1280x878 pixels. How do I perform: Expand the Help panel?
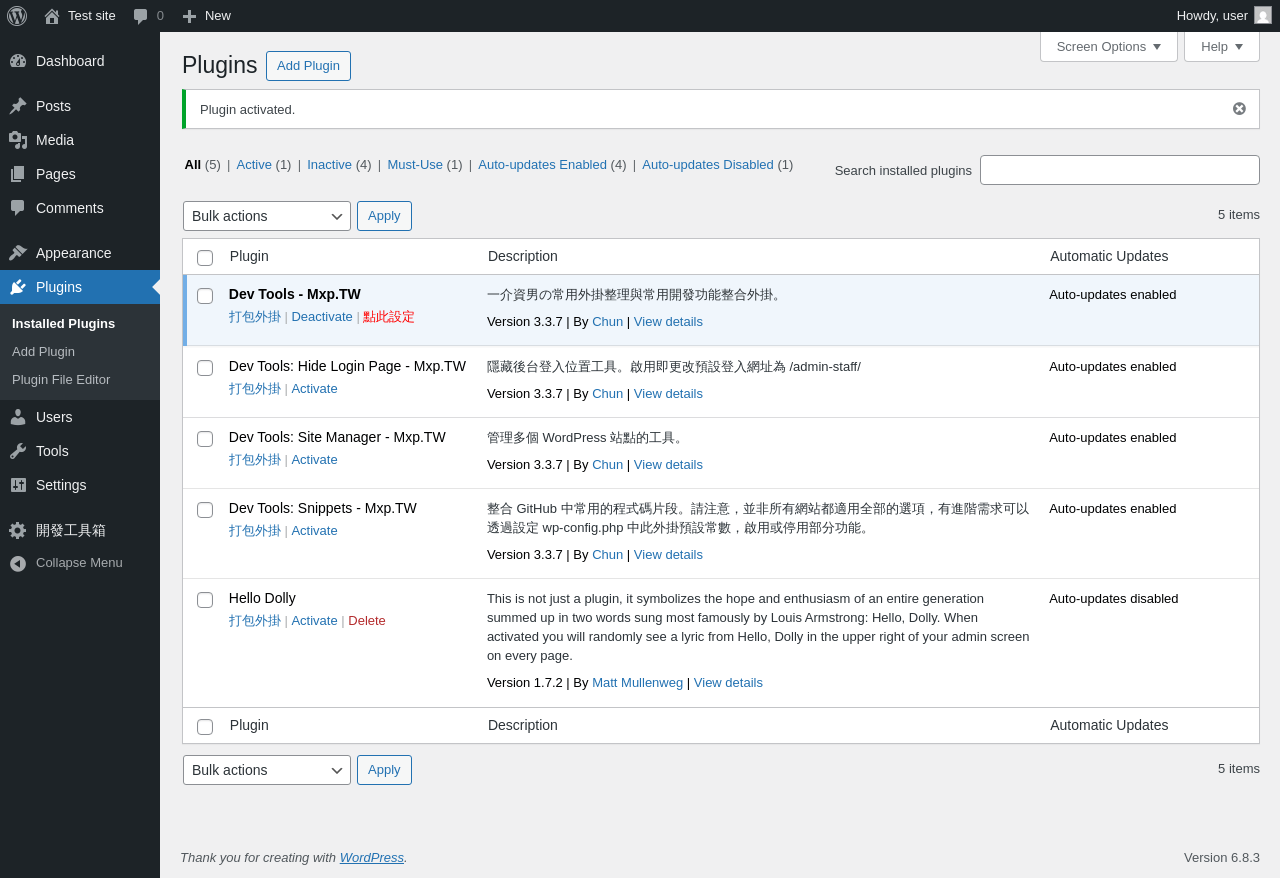coord(1221,46)
